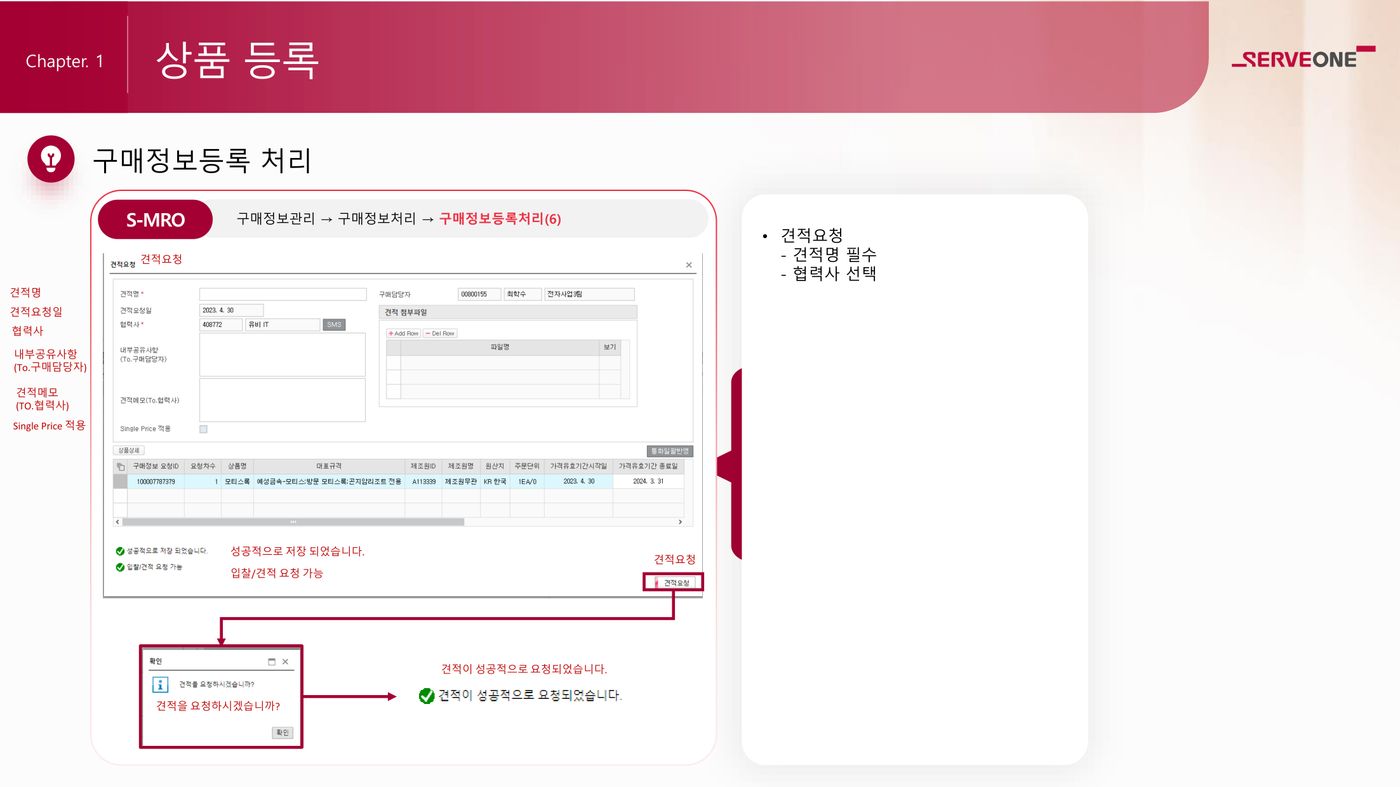Click the Add Row button in 견적 첨부파일
This screenshot has height=787, width=1400.
pyautogui.click(x=403, y=333)
